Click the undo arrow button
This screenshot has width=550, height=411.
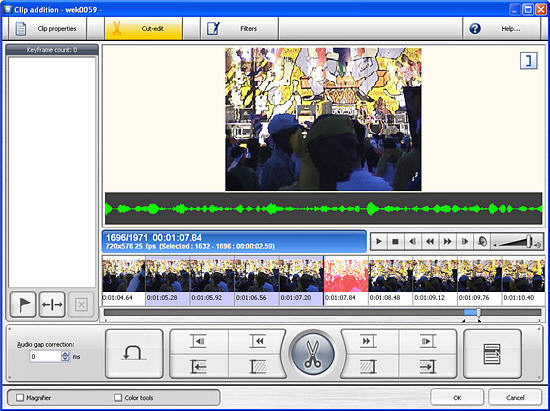(x=134, y=353)
